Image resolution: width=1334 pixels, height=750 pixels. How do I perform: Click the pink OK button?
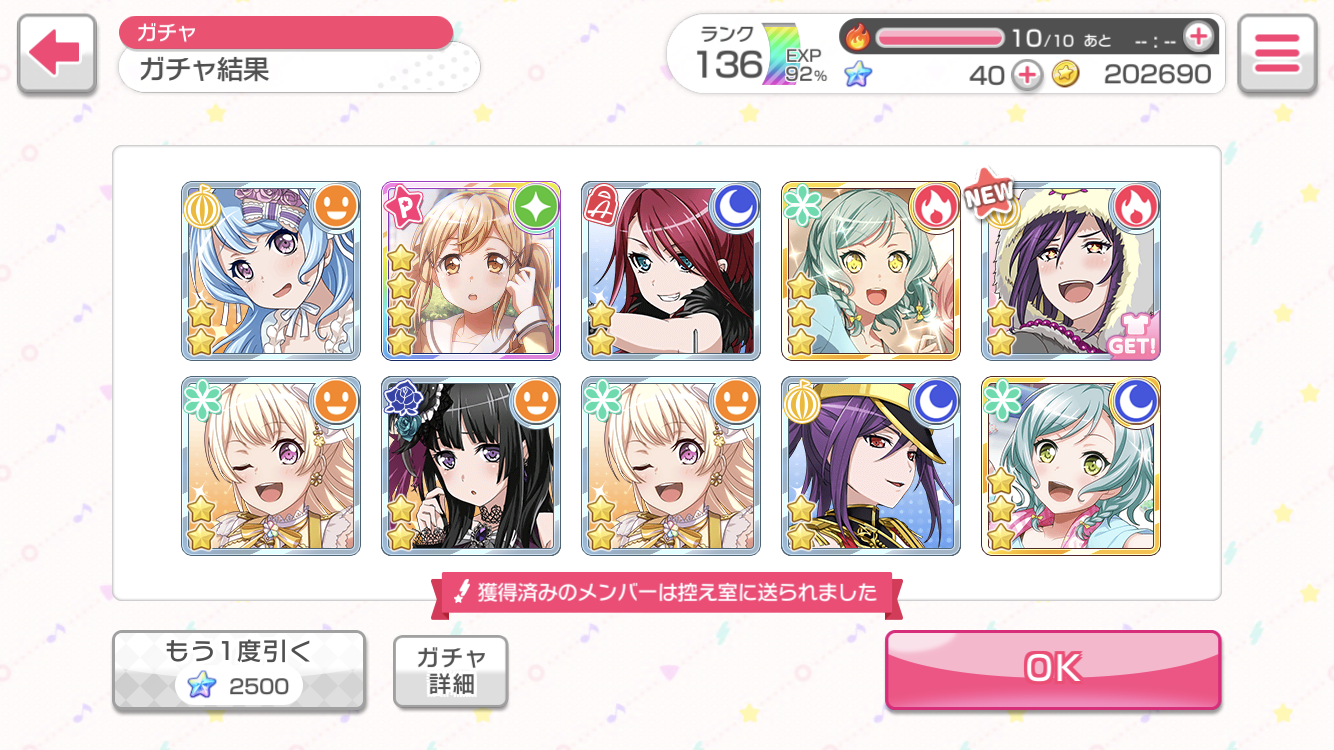(x=1053, y=668)
